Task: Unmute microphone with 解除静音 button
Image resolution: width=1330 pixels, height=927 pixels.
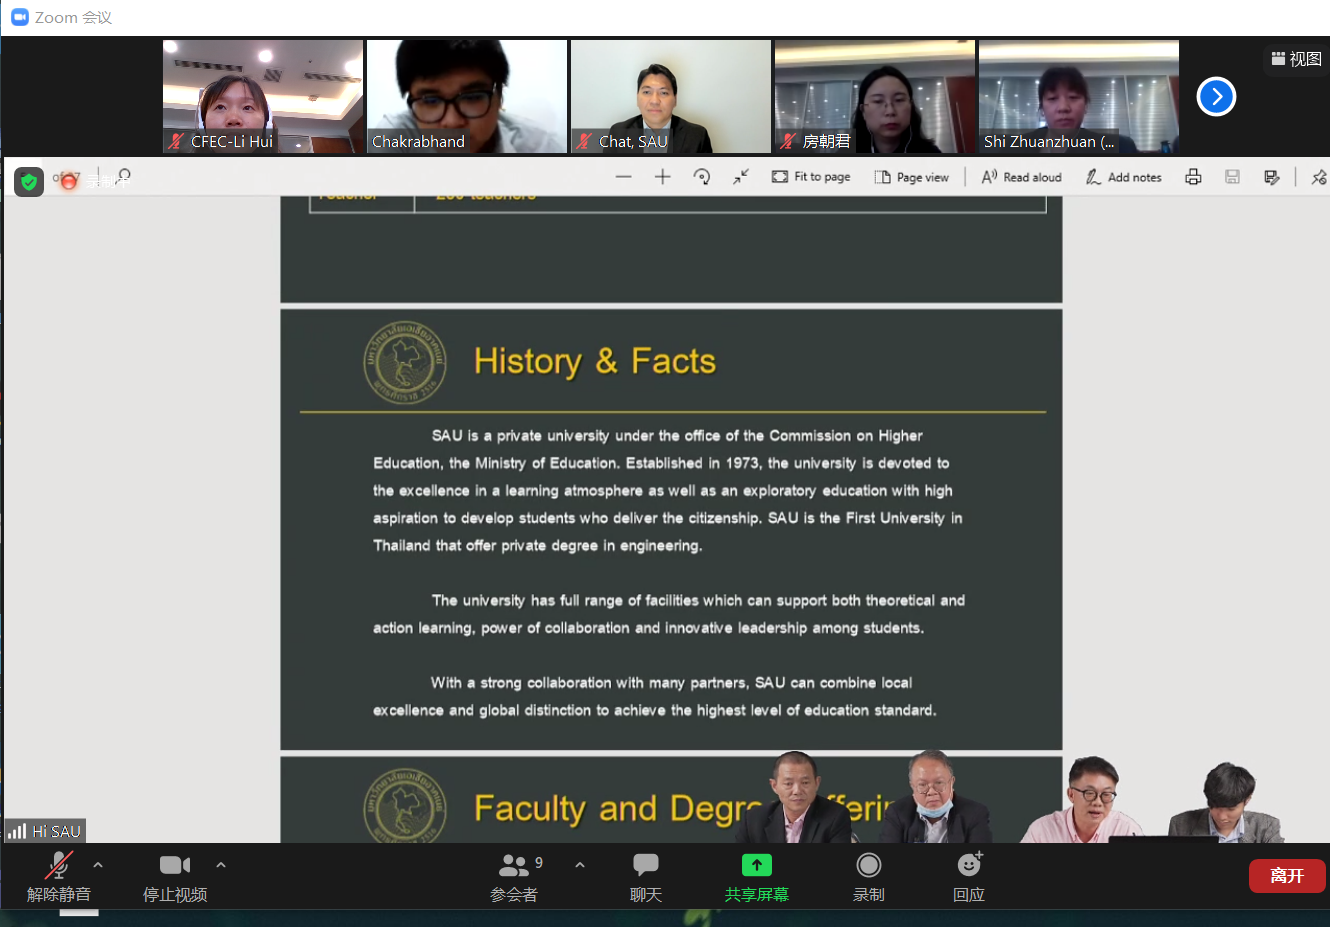Action: [58, 876]
